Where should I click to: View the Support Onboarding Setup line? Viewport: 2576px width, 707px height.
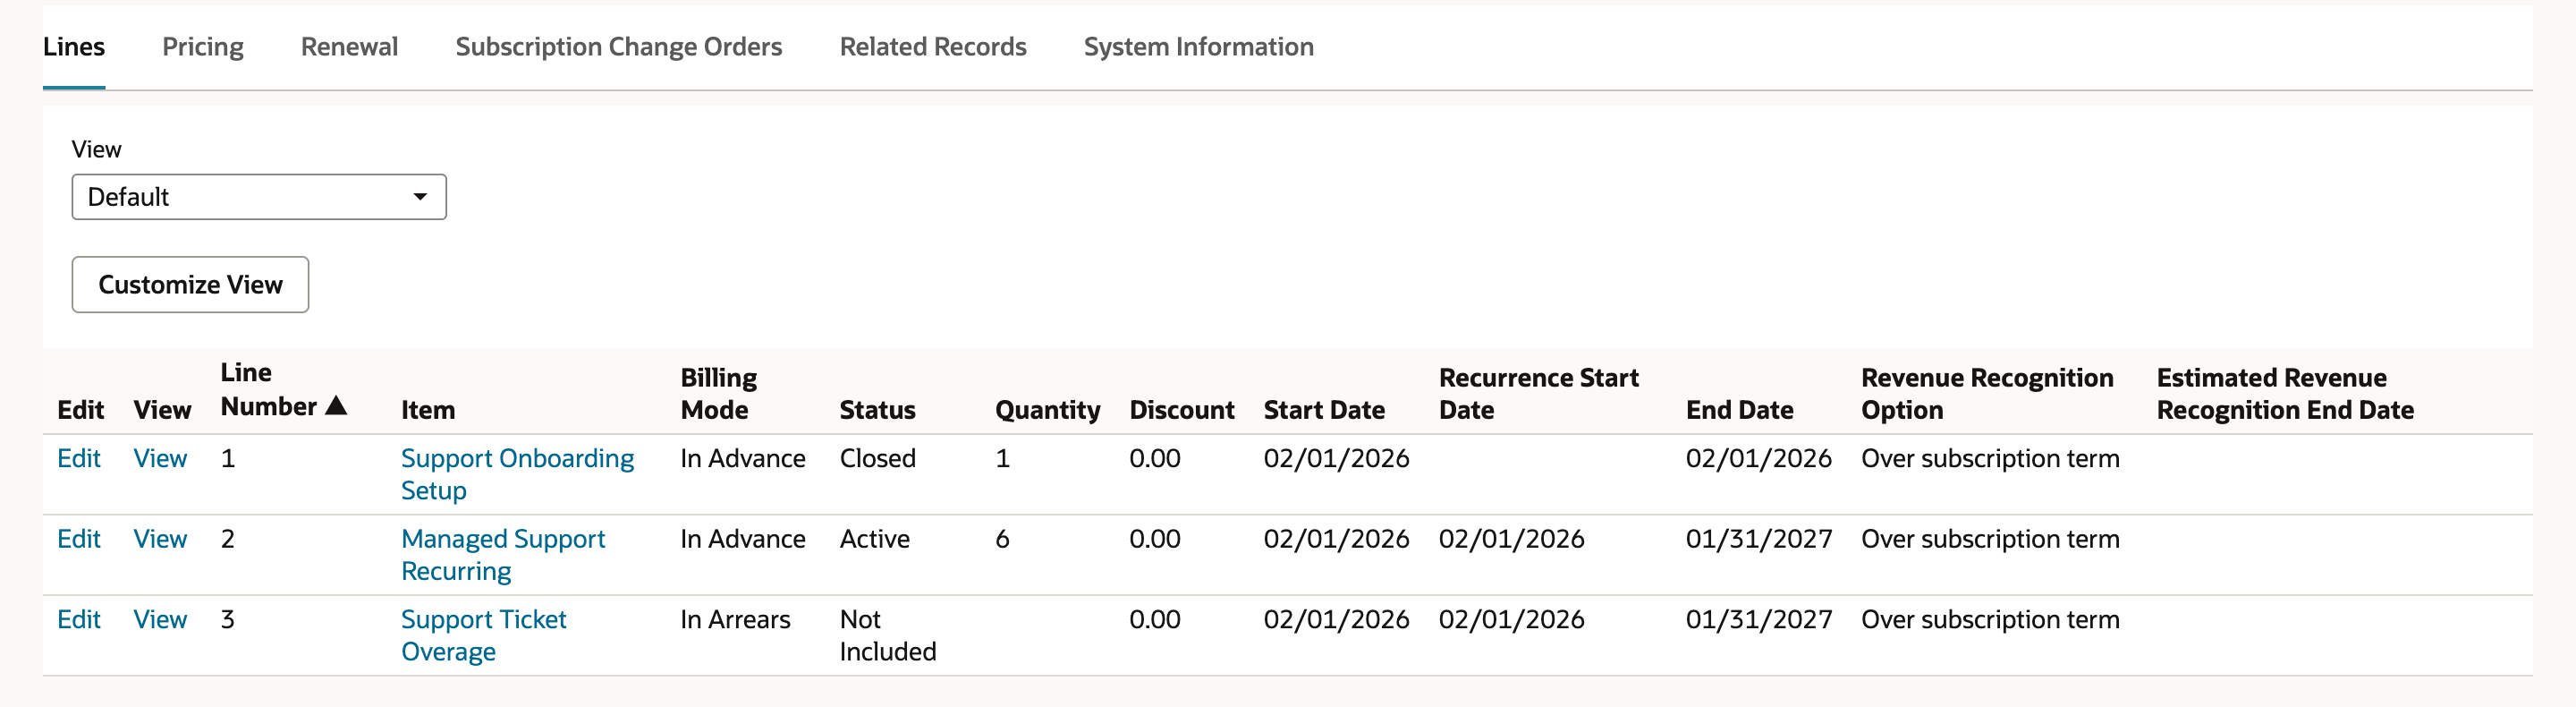pos(160,458)
